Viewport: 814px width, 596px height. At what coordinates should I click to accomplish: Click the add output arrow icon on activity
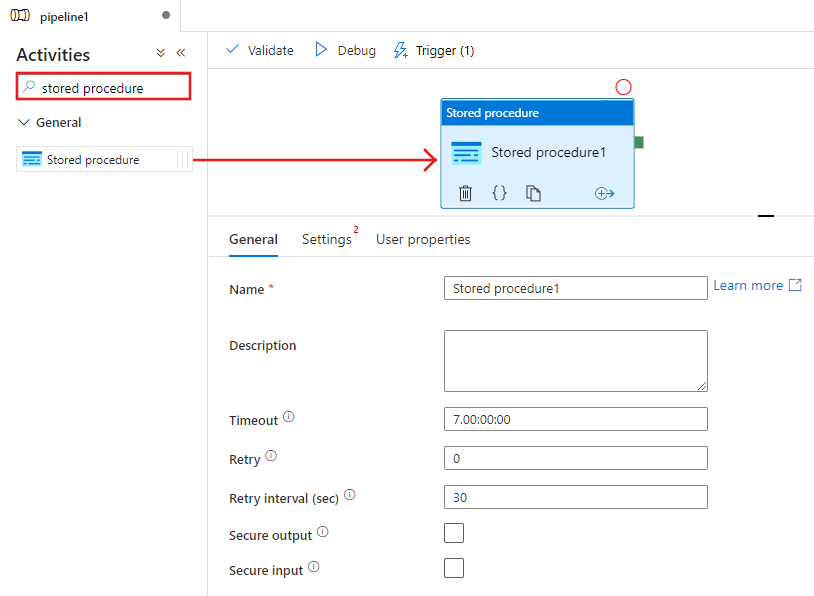click(x=604, y=194)
